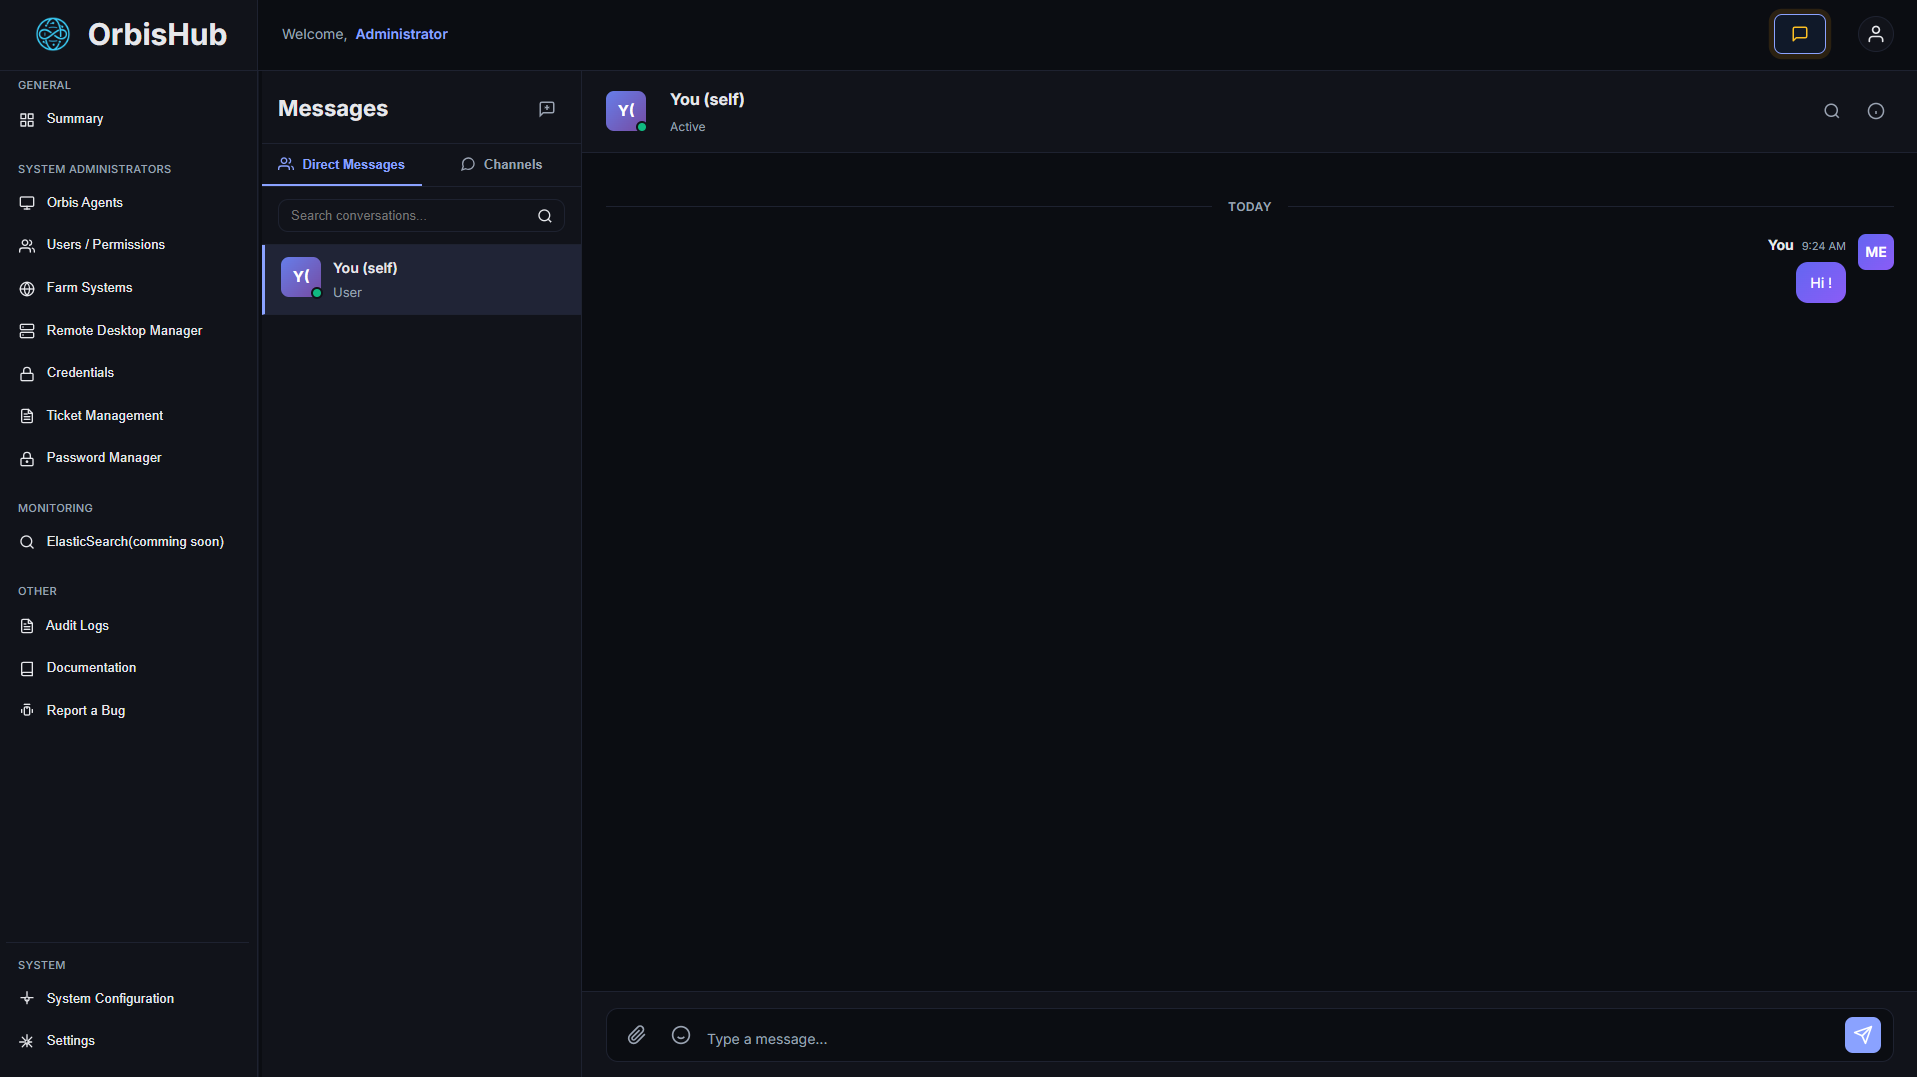This screenshot has width=1917, height=1077.
Task: Click the OrbisHub globe logo
Action: point(51,33)
